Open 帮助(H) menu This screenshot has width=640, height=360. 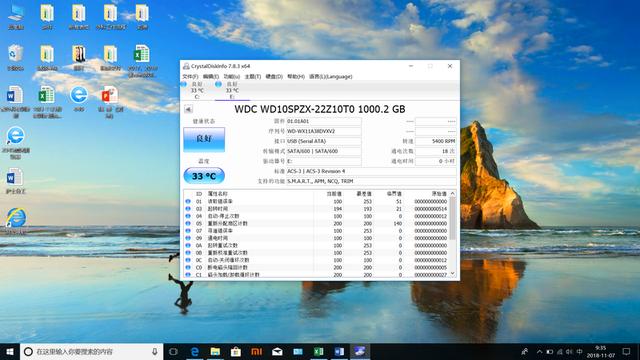point(296,76)
